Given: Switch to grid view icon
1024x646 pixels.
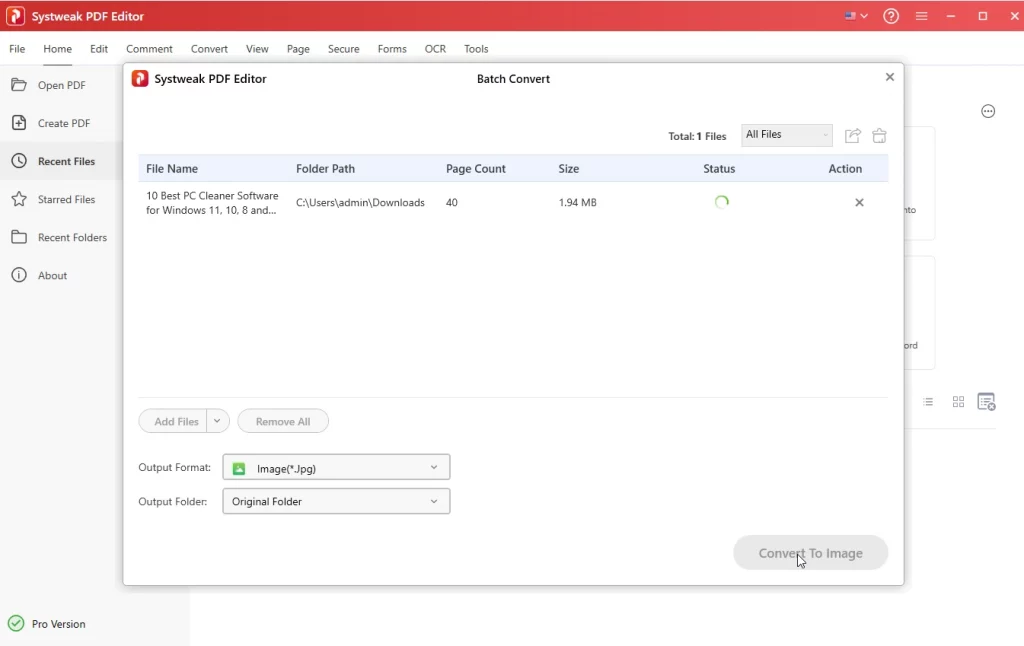Looking at the screenshot, I should [958, 402].
